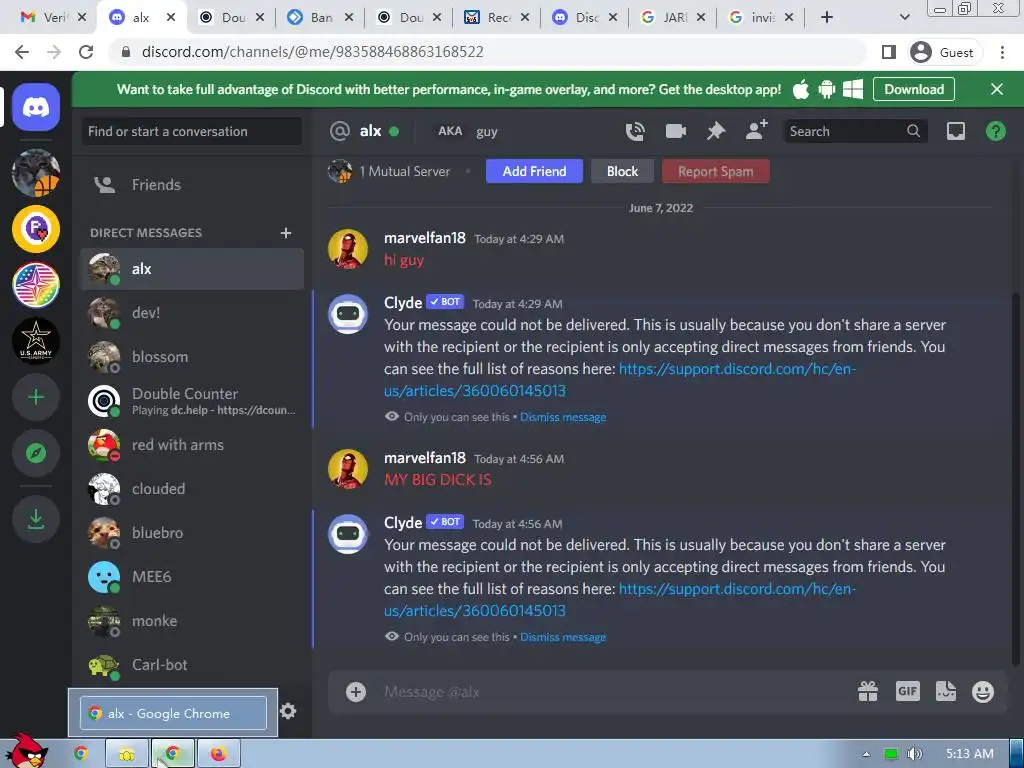Reload the page in Chrome
1024x768 pixels.
86,52
